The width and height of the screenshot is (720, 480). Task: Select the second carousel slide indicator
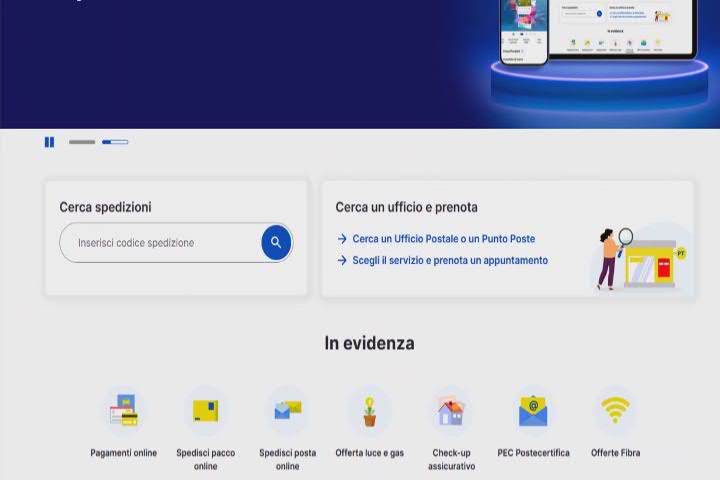pos(115,142)
